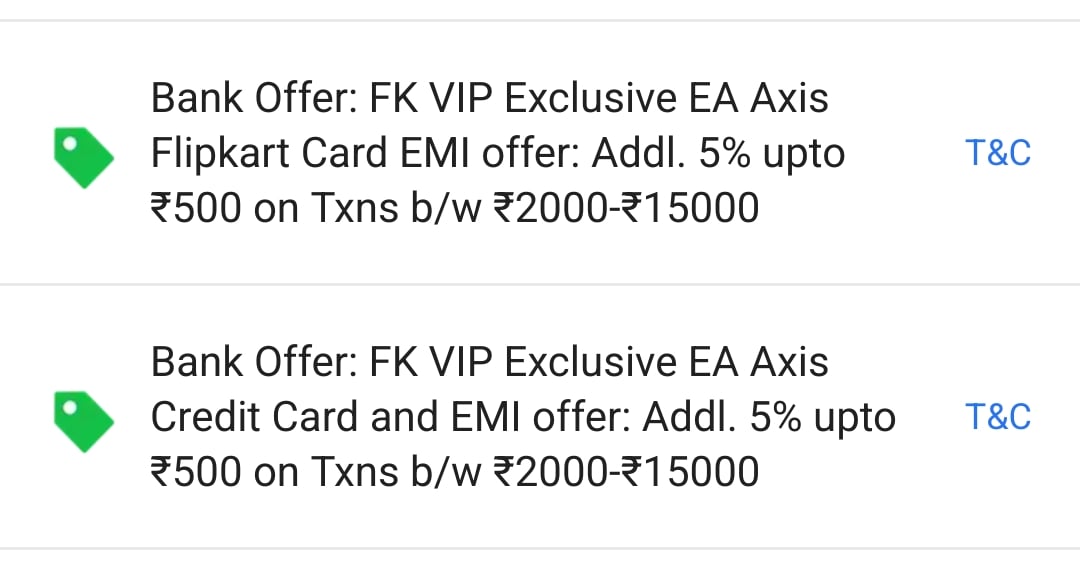Tap "Addl. 5% upto" in Flipkart Card offer
The width and height of the screenshot is (1080, 576).
[x=718, y=153]
